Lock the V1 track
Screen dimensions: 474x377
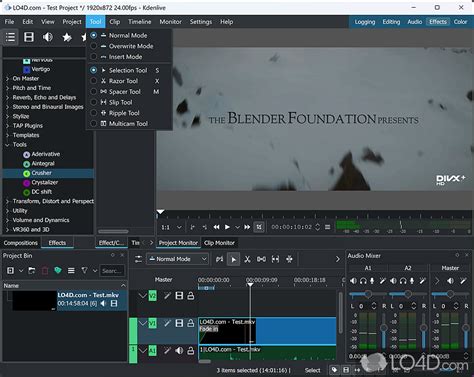[191, 323]
